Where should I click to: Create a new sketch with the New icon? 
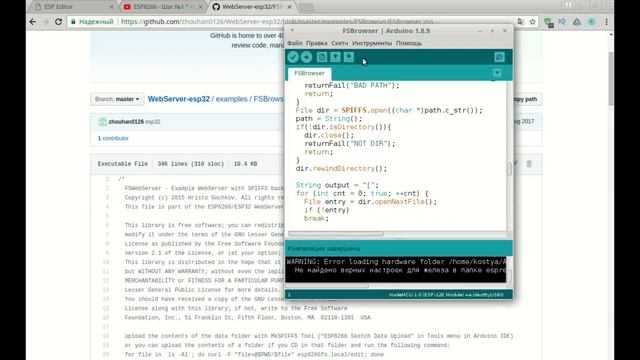pyautogui.click(x=322, y=57)
